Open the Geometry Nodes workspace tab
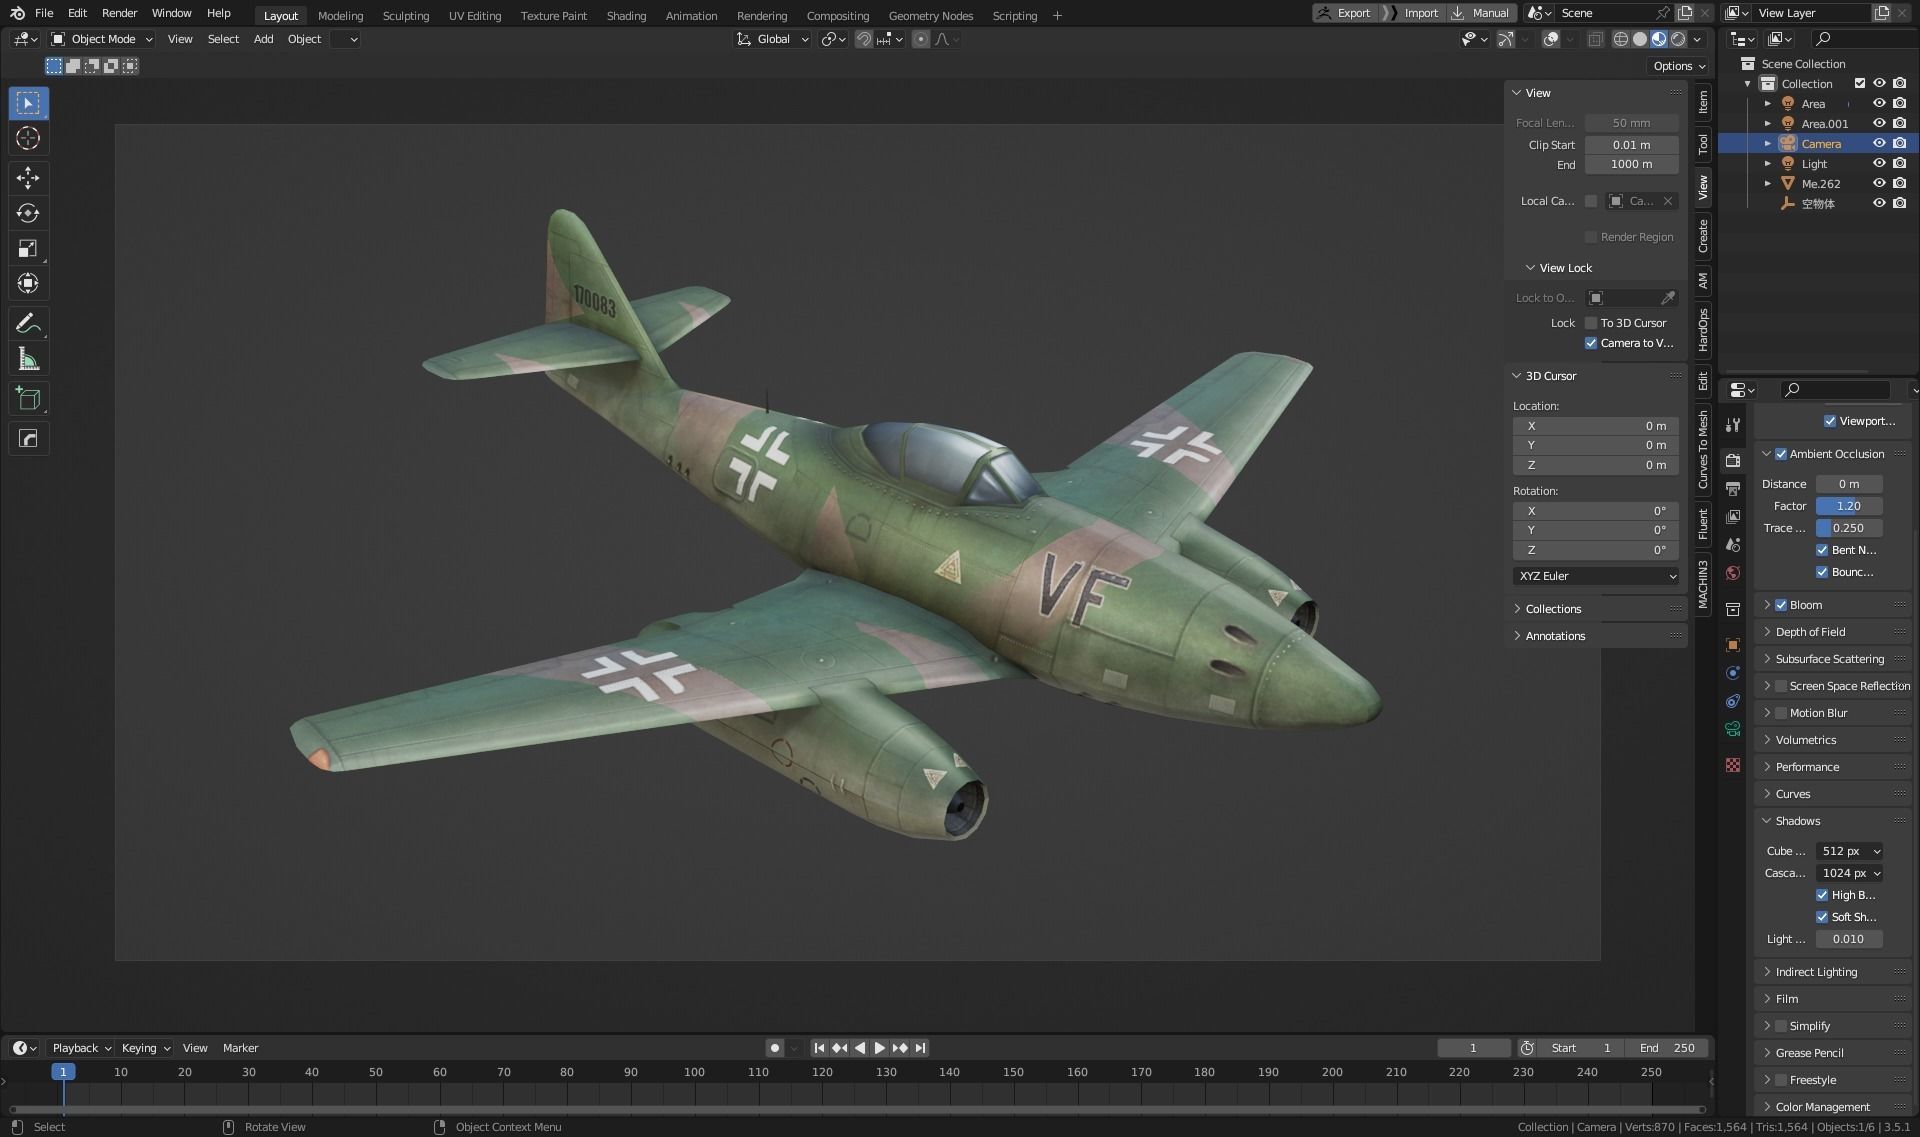The width and height of the screenshot is (1920, 1137). pos(930,16)
